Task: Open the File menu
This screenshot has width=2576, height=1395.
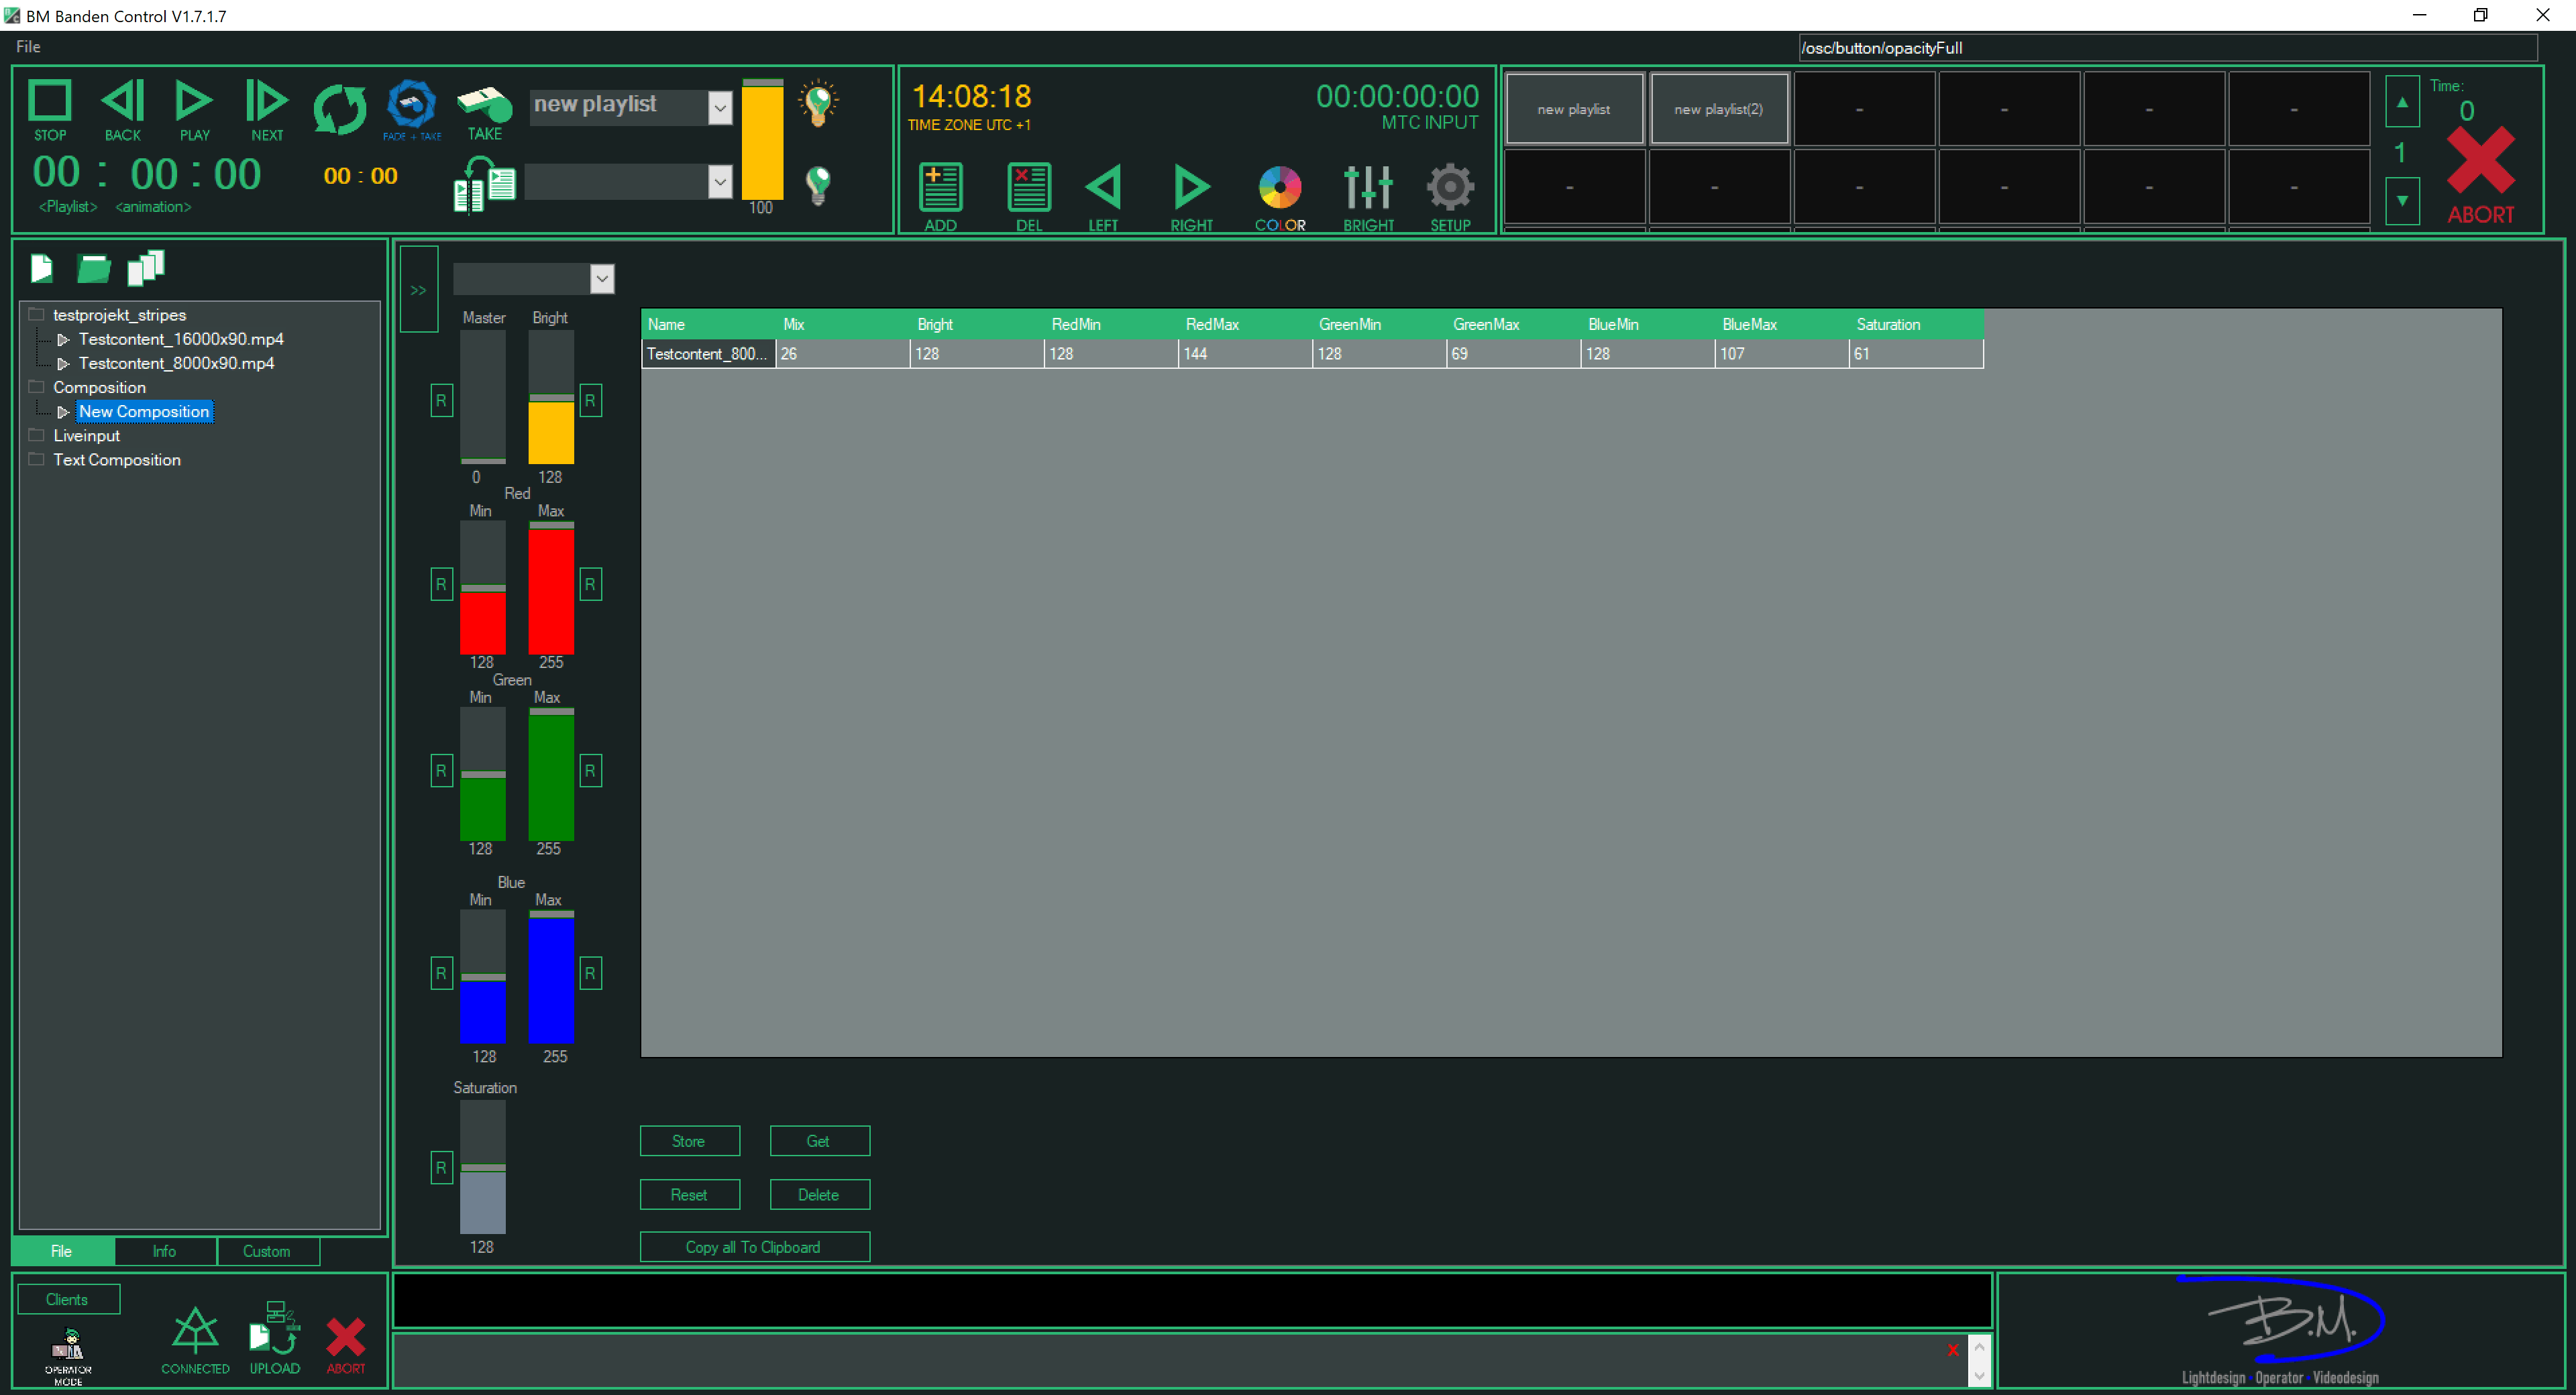Action: pyautogui.click(x=28, y=46)
